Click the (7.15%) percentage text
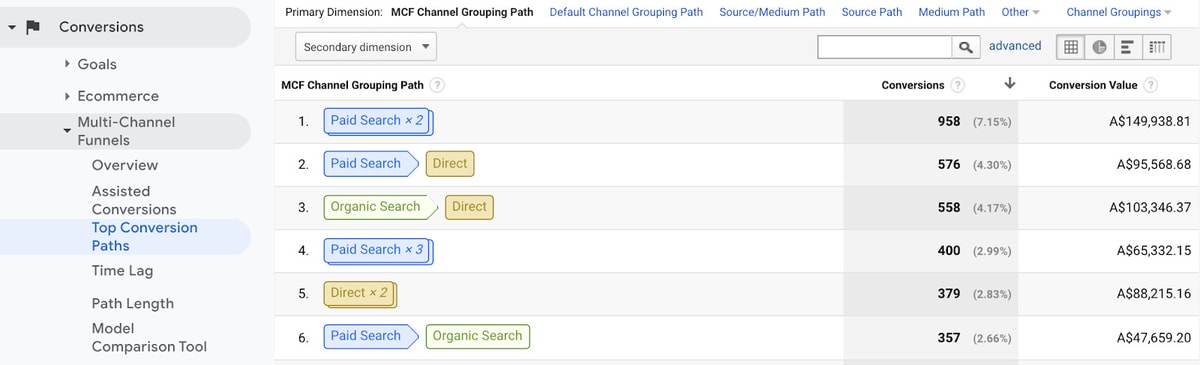The height and width of the screenshot is (365, 1200). coord(992,122)
